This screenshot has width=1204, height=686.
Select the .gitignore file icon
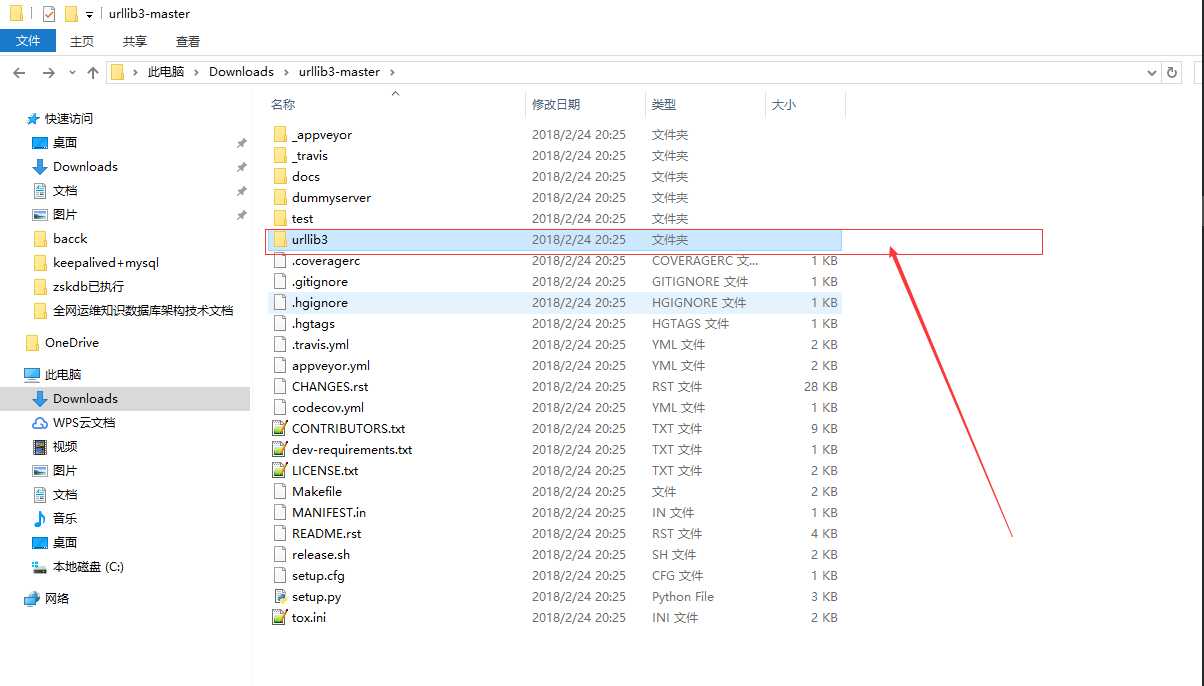tap(280, 281)
